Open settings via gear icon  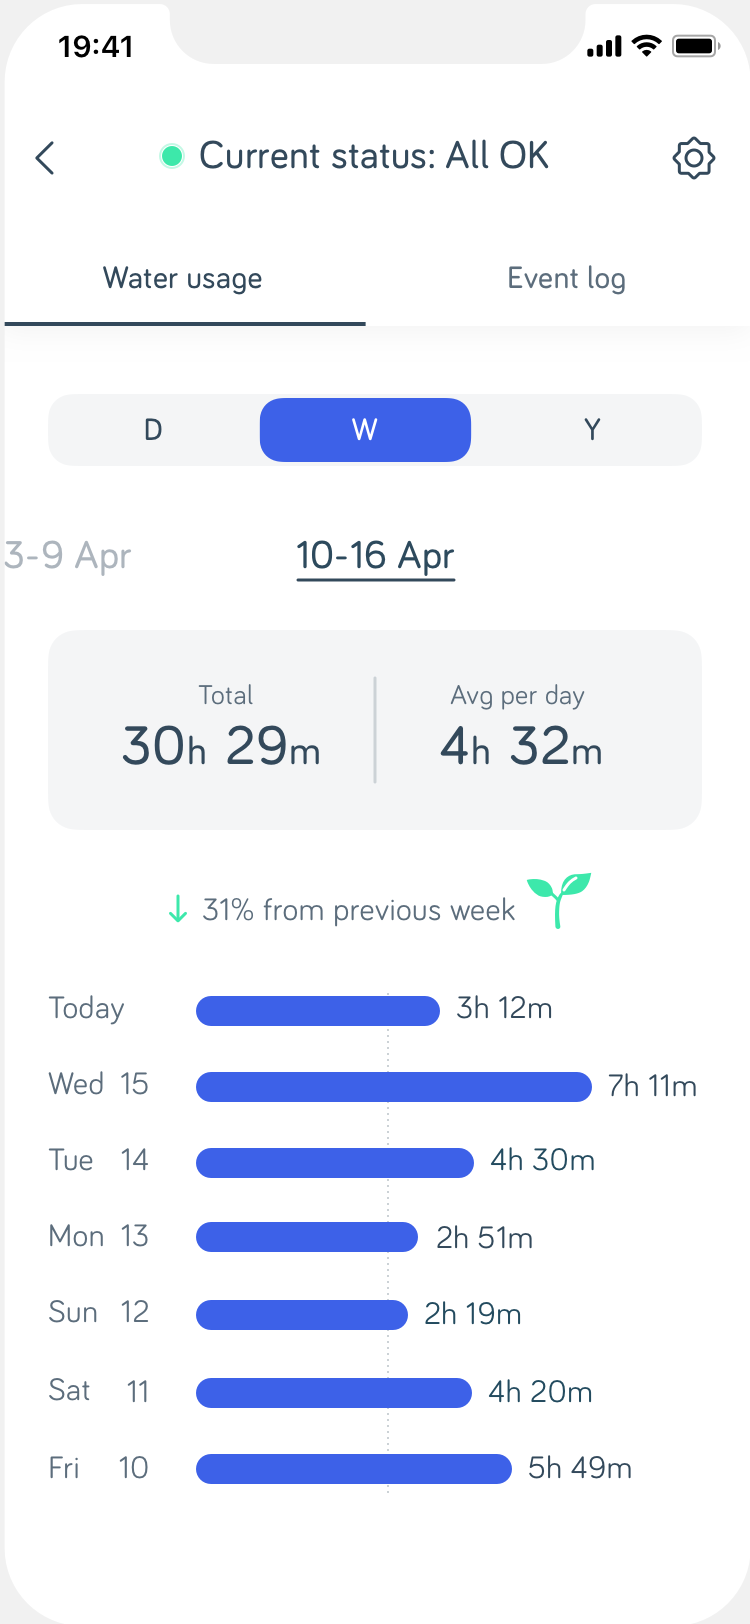(x=693, y=158)
